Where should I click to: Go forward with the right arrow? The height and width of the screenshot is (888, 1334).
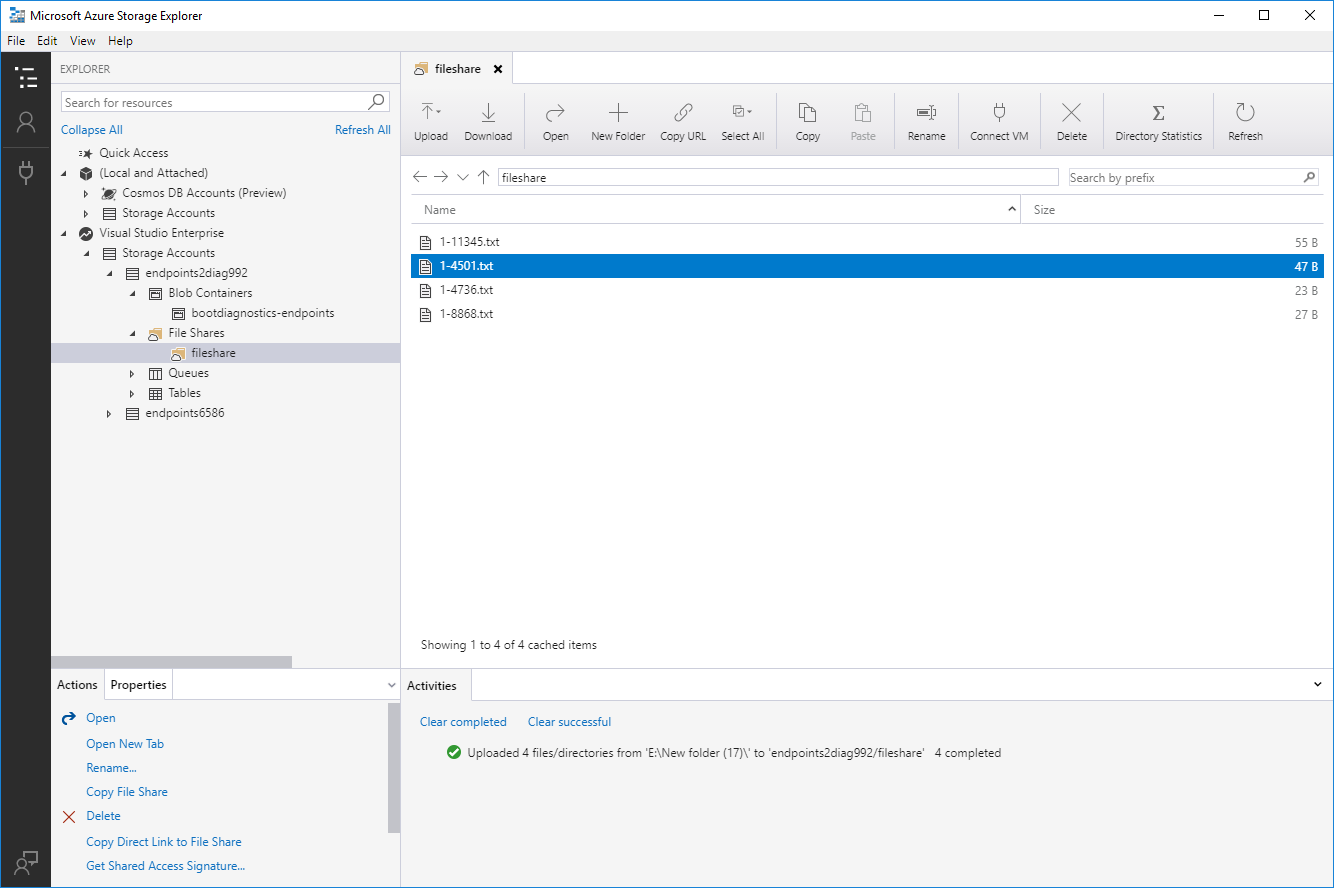(x=441, y=177)
